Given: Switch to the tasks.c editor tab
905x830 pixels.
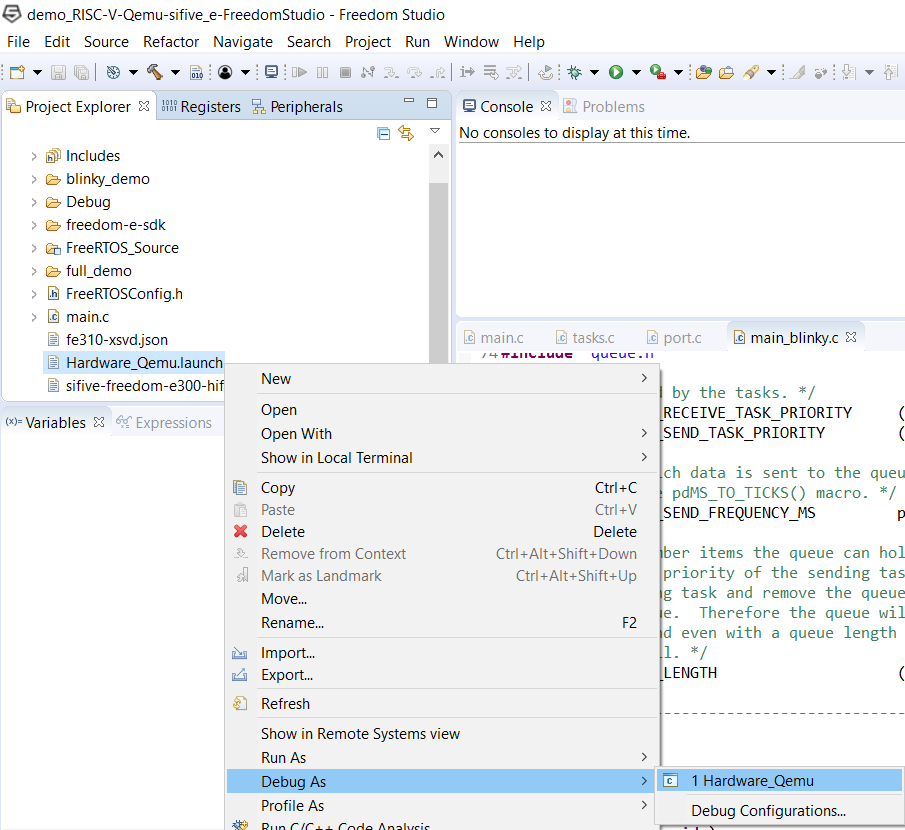Looking at the screenshot, I should point(585,338).
